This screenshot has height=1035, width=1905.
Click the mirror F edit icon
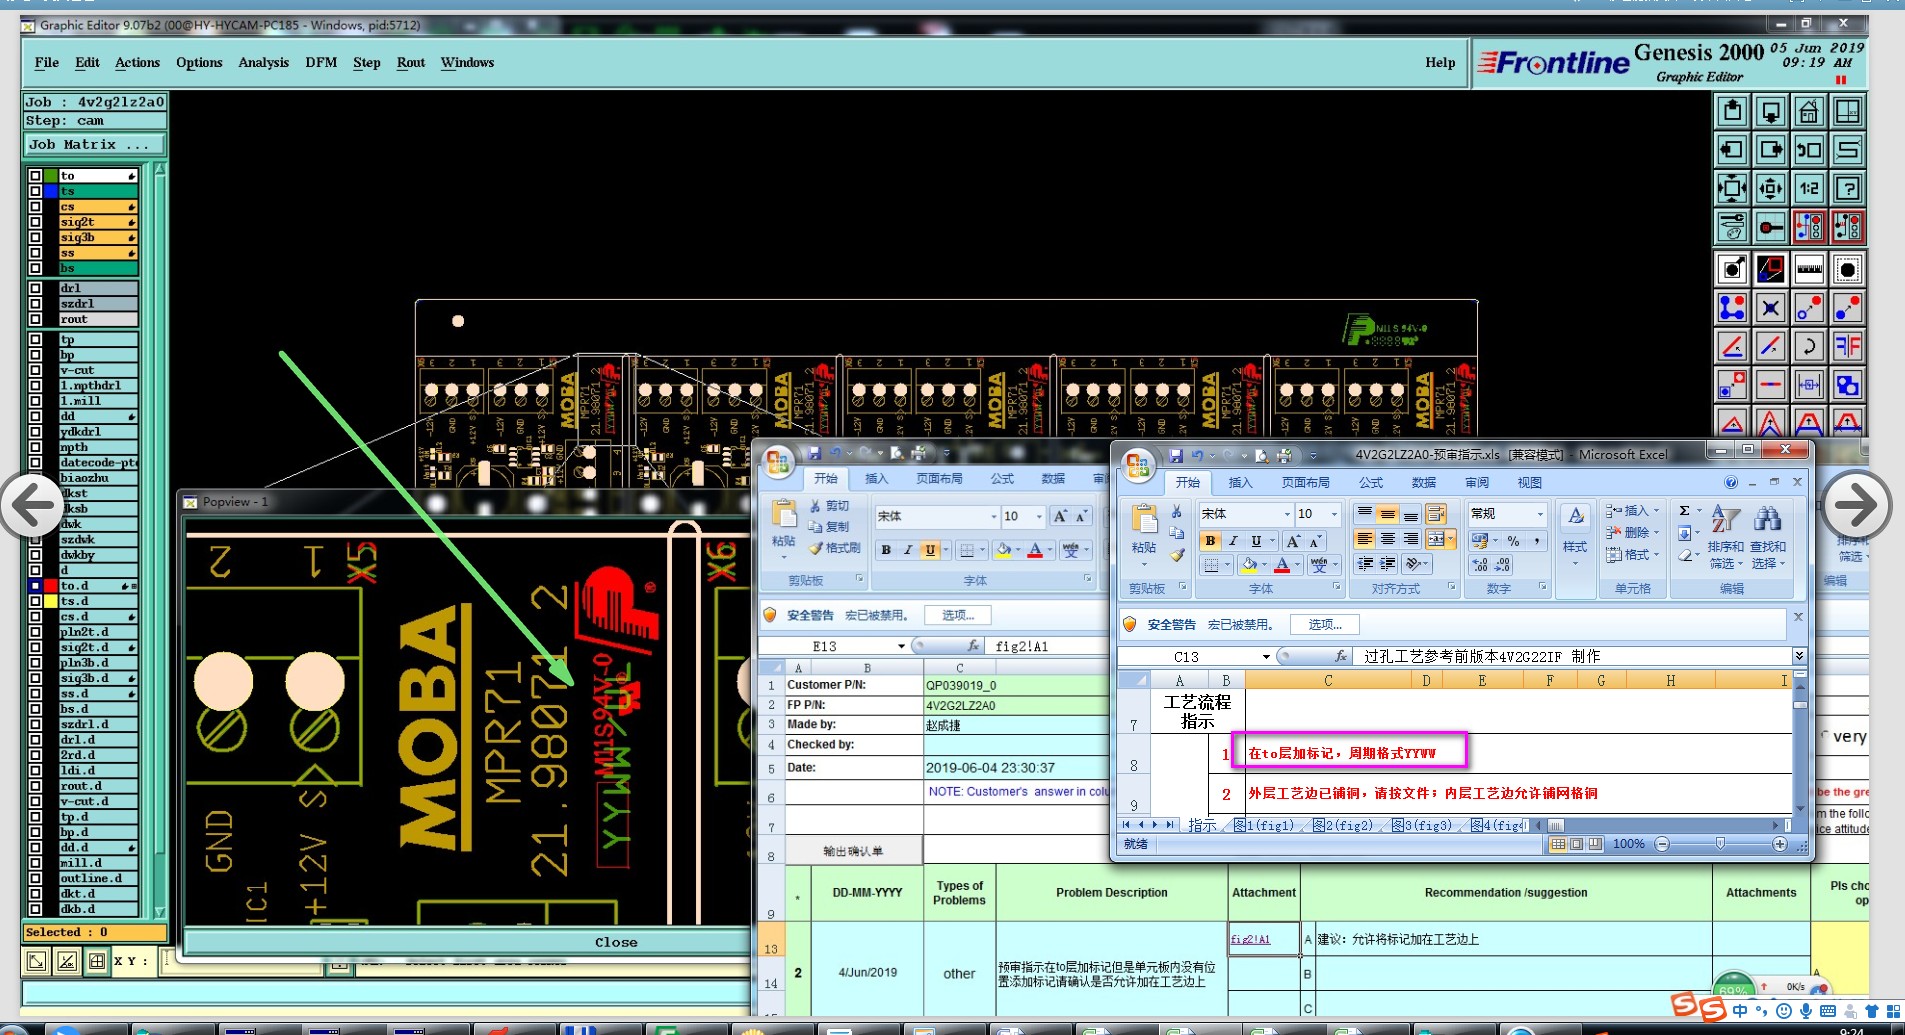[x=1848, y=346]
